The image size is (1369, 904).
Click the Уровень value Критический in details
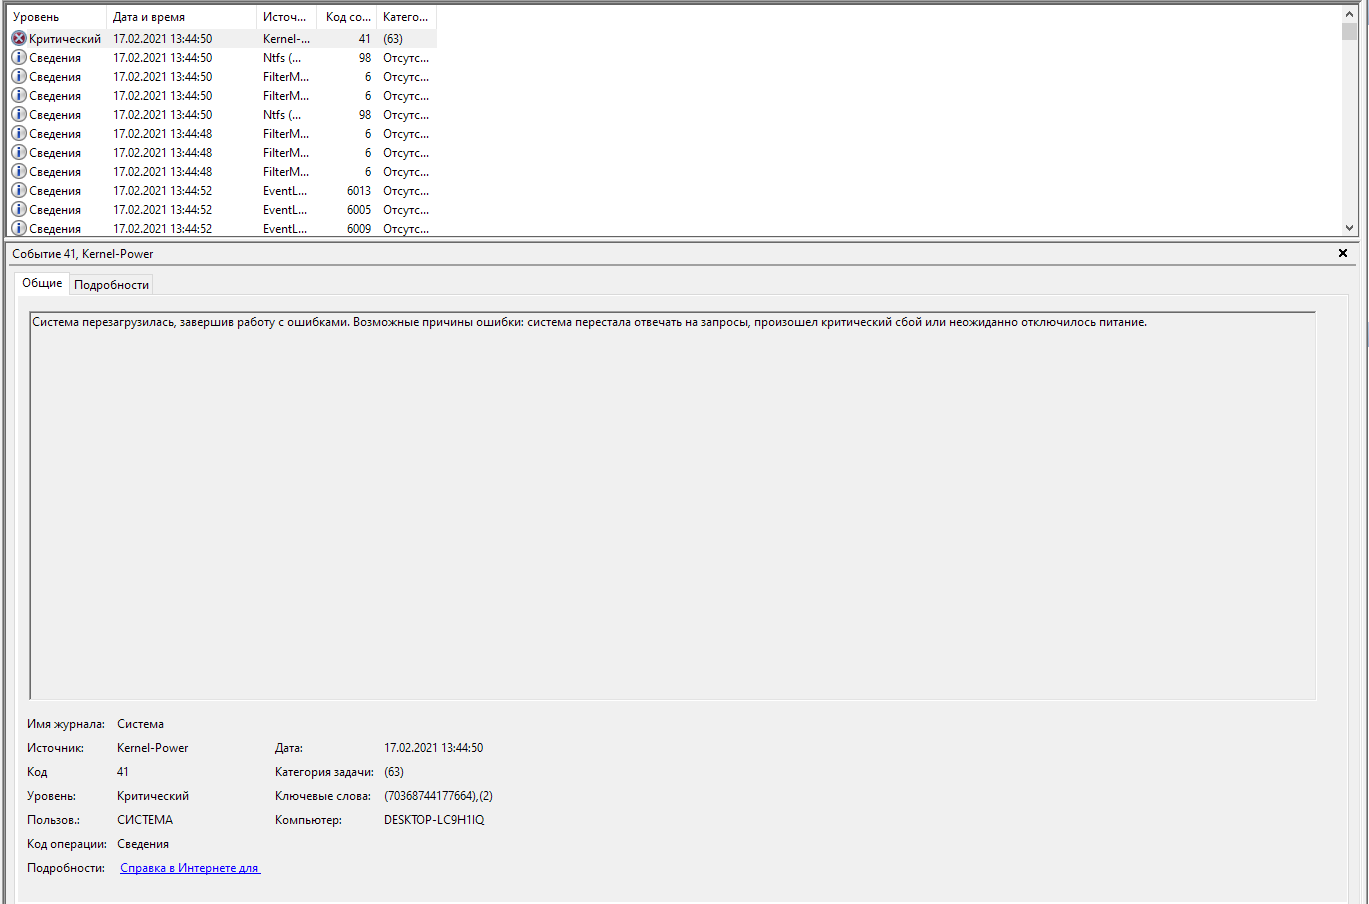coord(153,796)
